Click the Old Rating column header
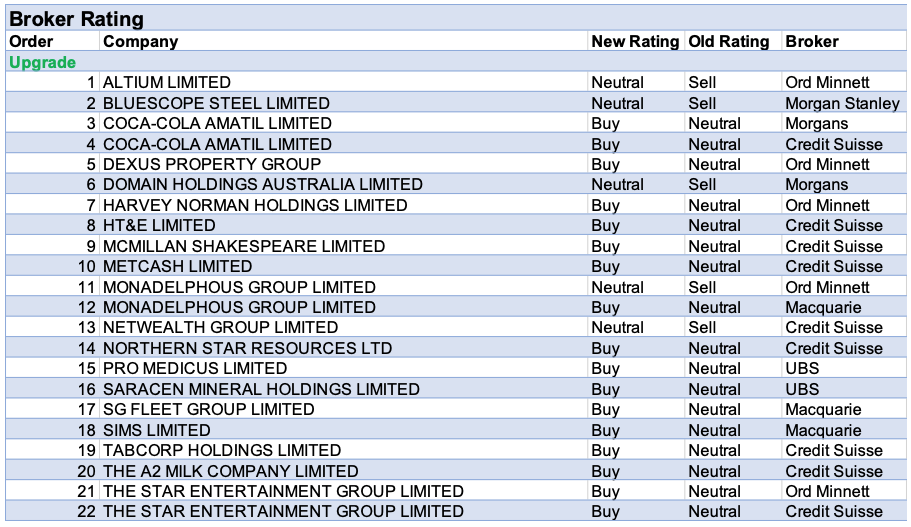The height and width of the screenshot is (527, 911). coord(729,42)
